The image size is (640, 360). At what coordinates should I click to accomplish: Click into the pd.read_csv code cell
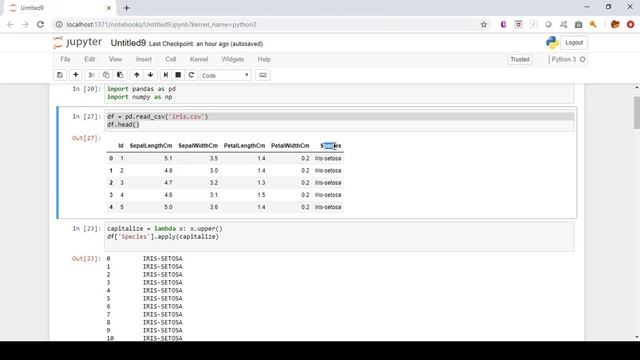(x=339, y=121)
